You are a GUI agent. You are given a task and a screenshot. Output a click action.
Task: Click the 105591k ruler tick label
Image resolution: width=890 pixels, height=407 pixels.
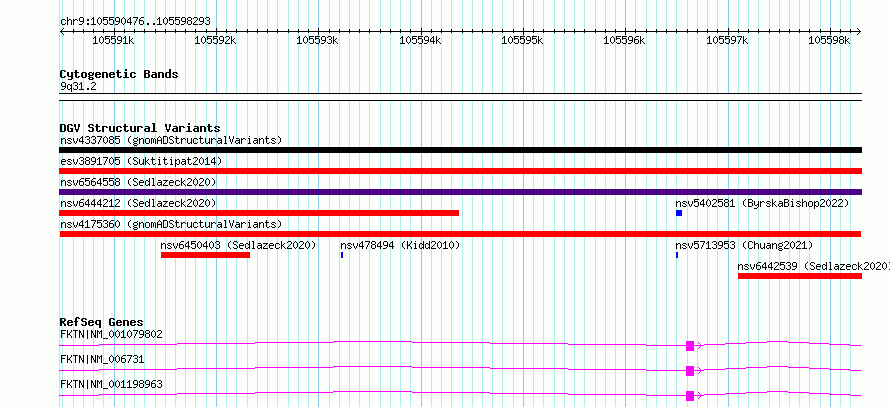pos(113,40)
